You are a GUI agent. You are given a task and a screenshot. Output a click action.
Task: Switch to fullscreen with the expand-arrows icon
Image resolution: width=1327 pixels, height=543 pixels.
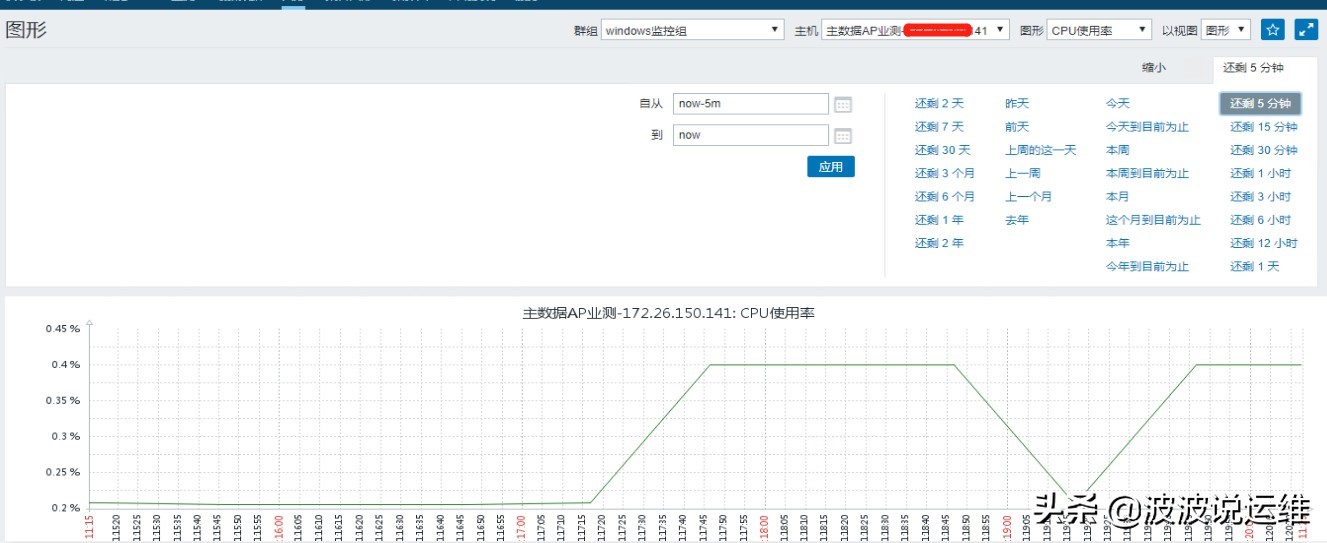[1306, 30]
